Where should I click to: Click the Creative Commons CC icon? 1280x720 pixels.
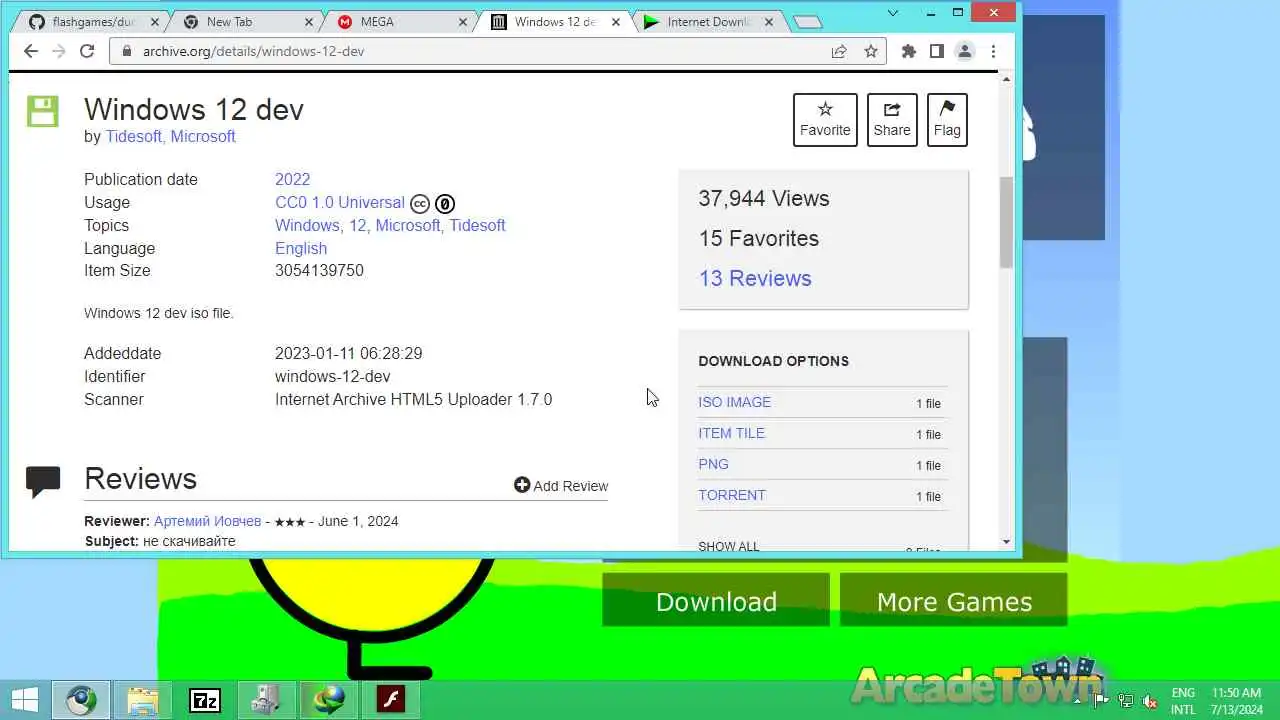click(x=420, y=203)
